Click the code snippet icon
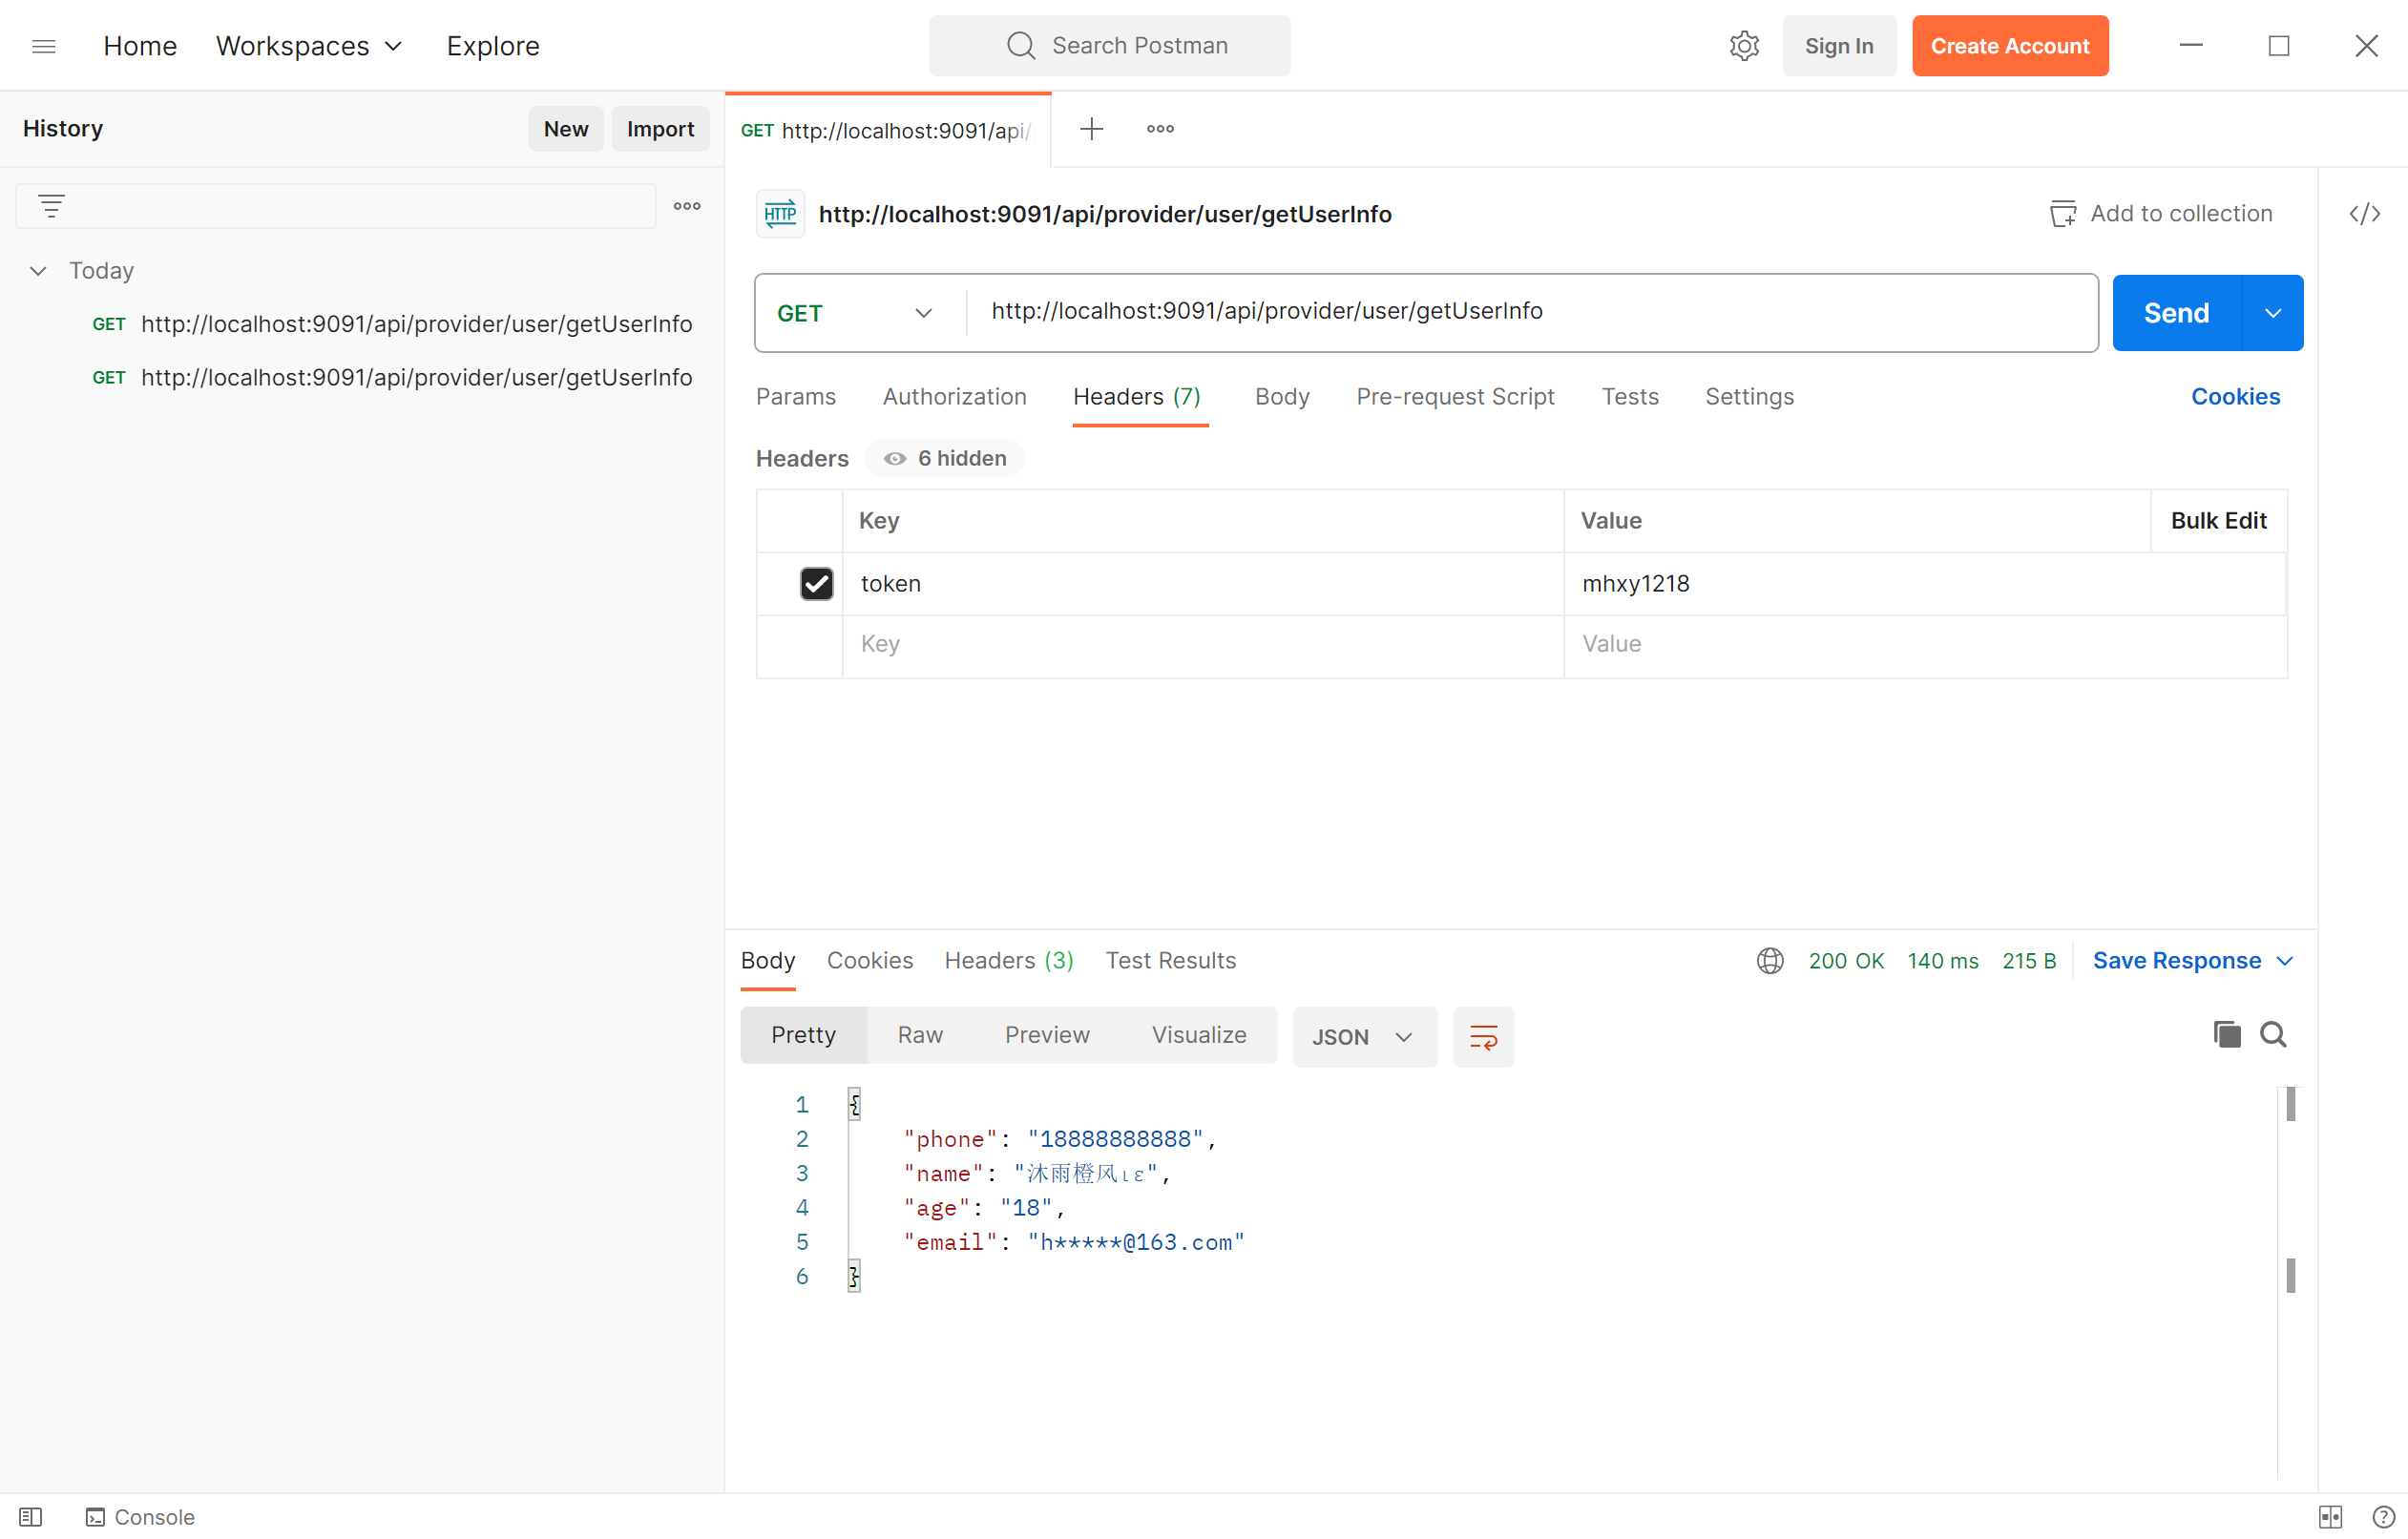2408x1539 pixels. click(x=2364, y=213)
